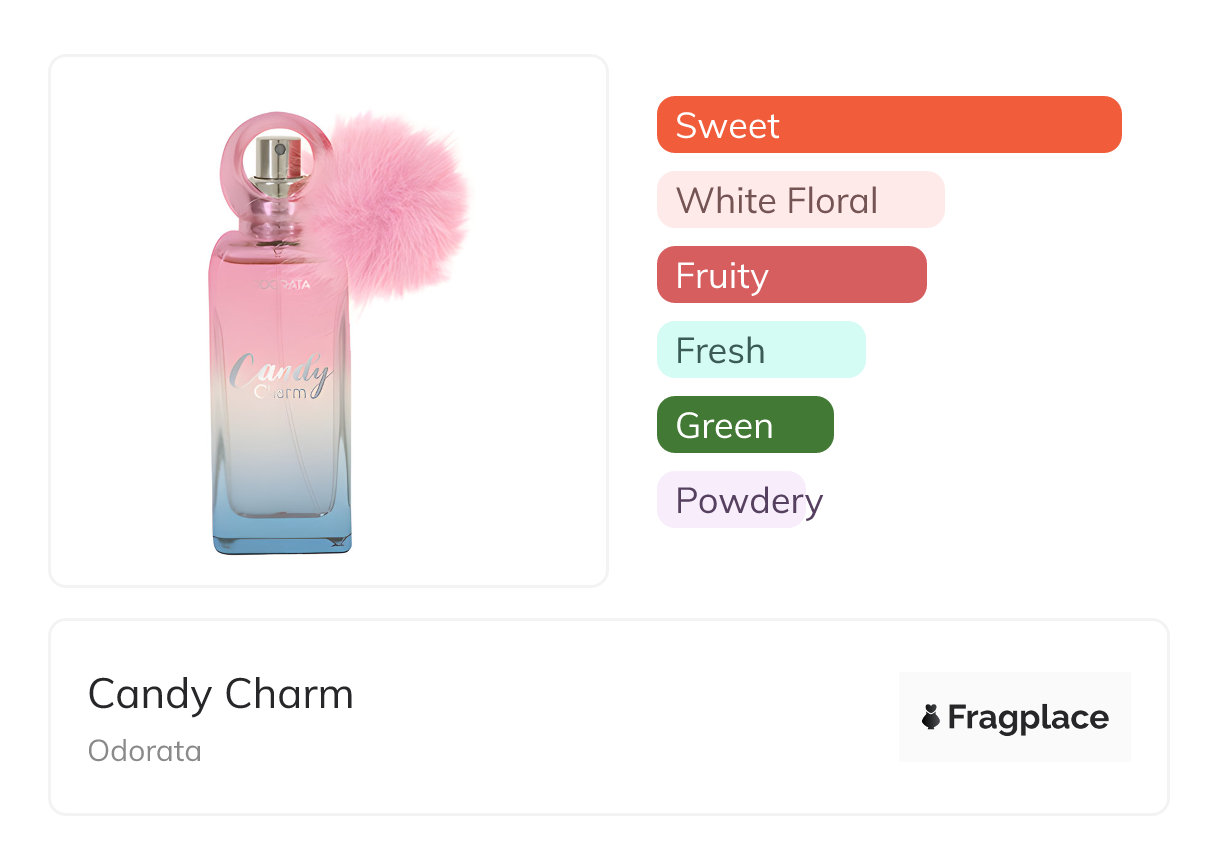1218x864 pixels.
Task: Pick the Fresh accord bar
Action: (760, 350)
